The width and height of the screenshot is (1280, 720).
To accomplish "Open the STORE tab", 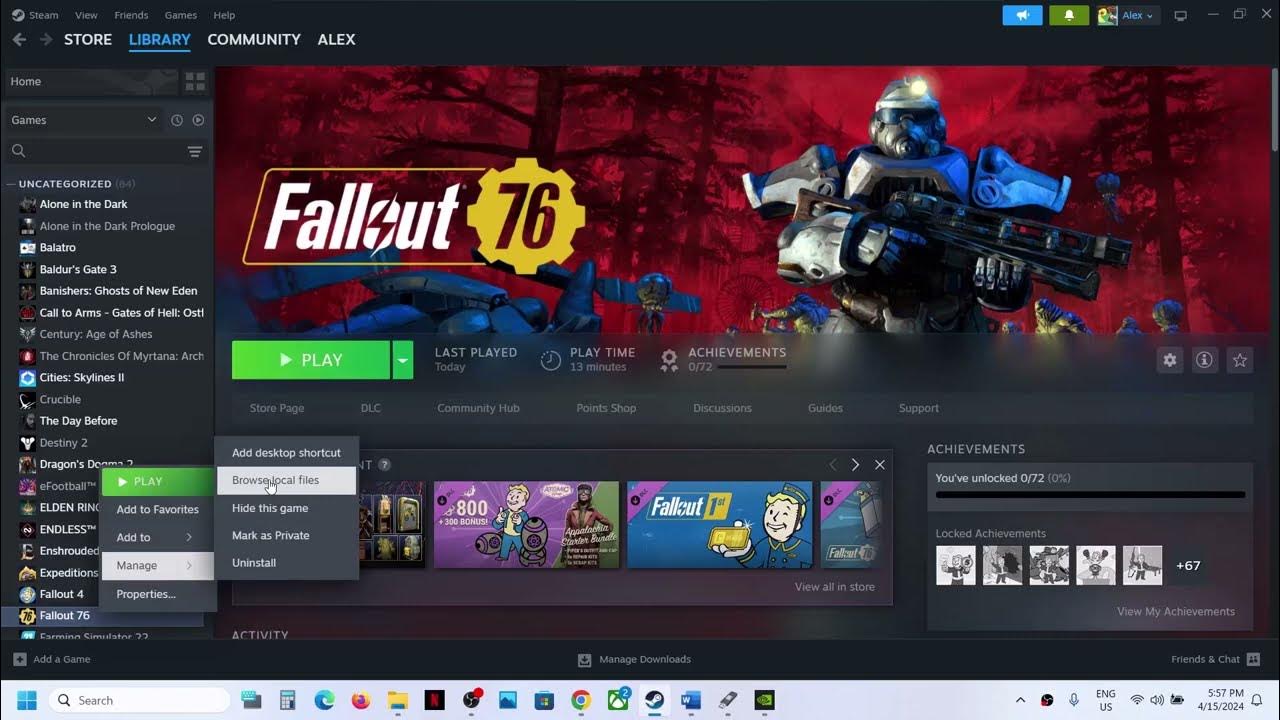I will pos(88,40).
